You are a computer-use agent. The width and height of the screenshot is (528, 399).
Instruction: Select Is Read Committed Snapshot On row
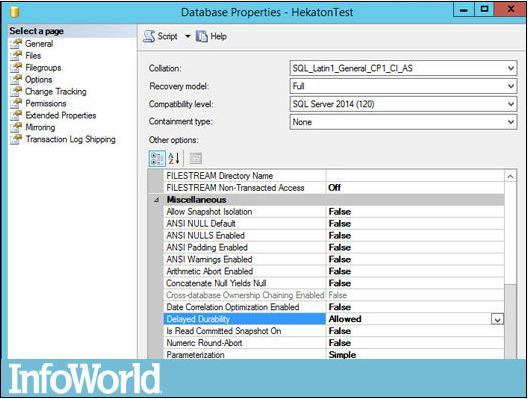(333, 331)
